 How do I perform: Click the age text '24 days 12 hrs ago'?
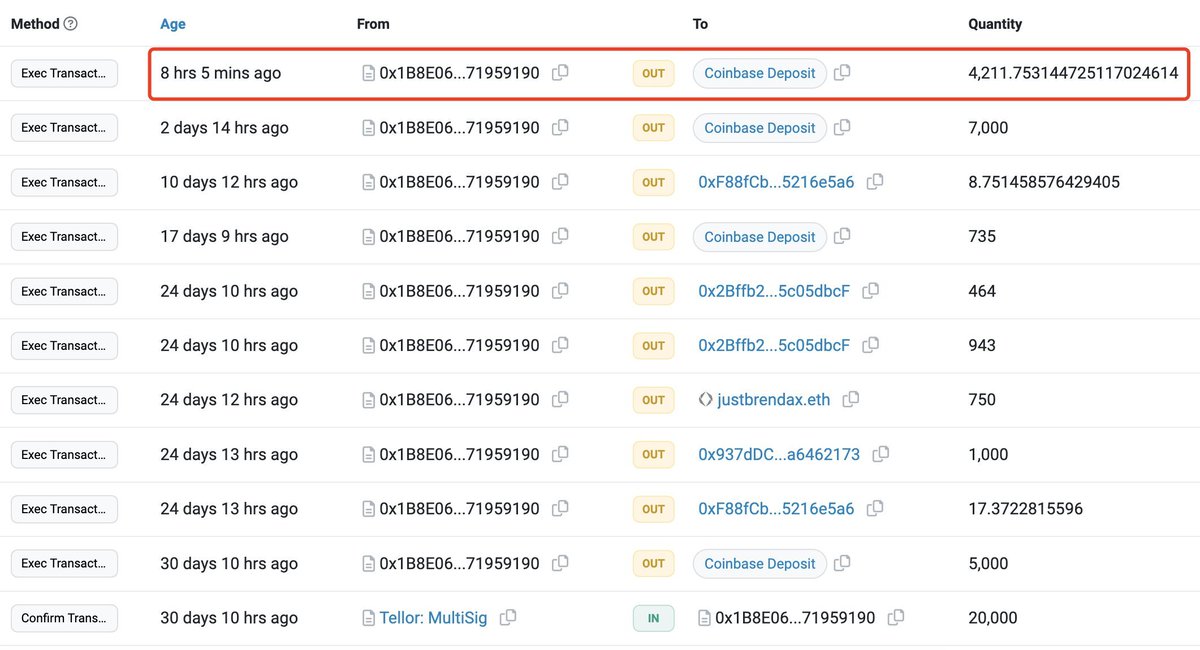[229, 400]
